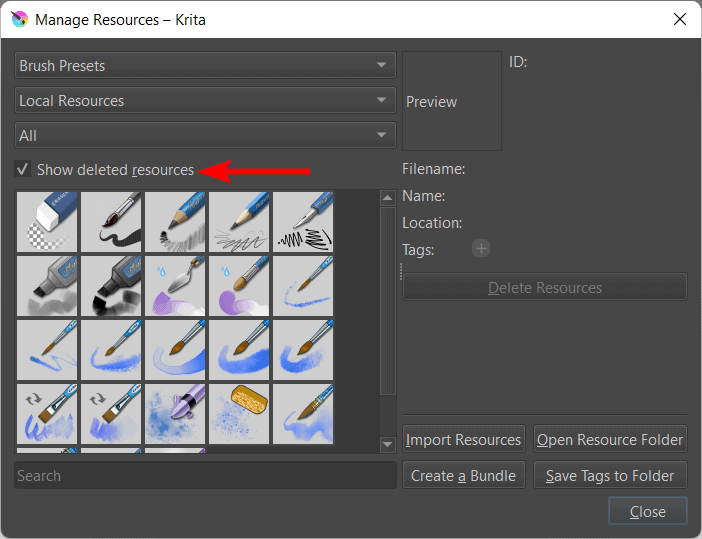The width and height of the screenshot is (702, 539).
Task: Click the scrollbar down arrow in preset list
Action: pyautogui.click(x=388, y=444)
